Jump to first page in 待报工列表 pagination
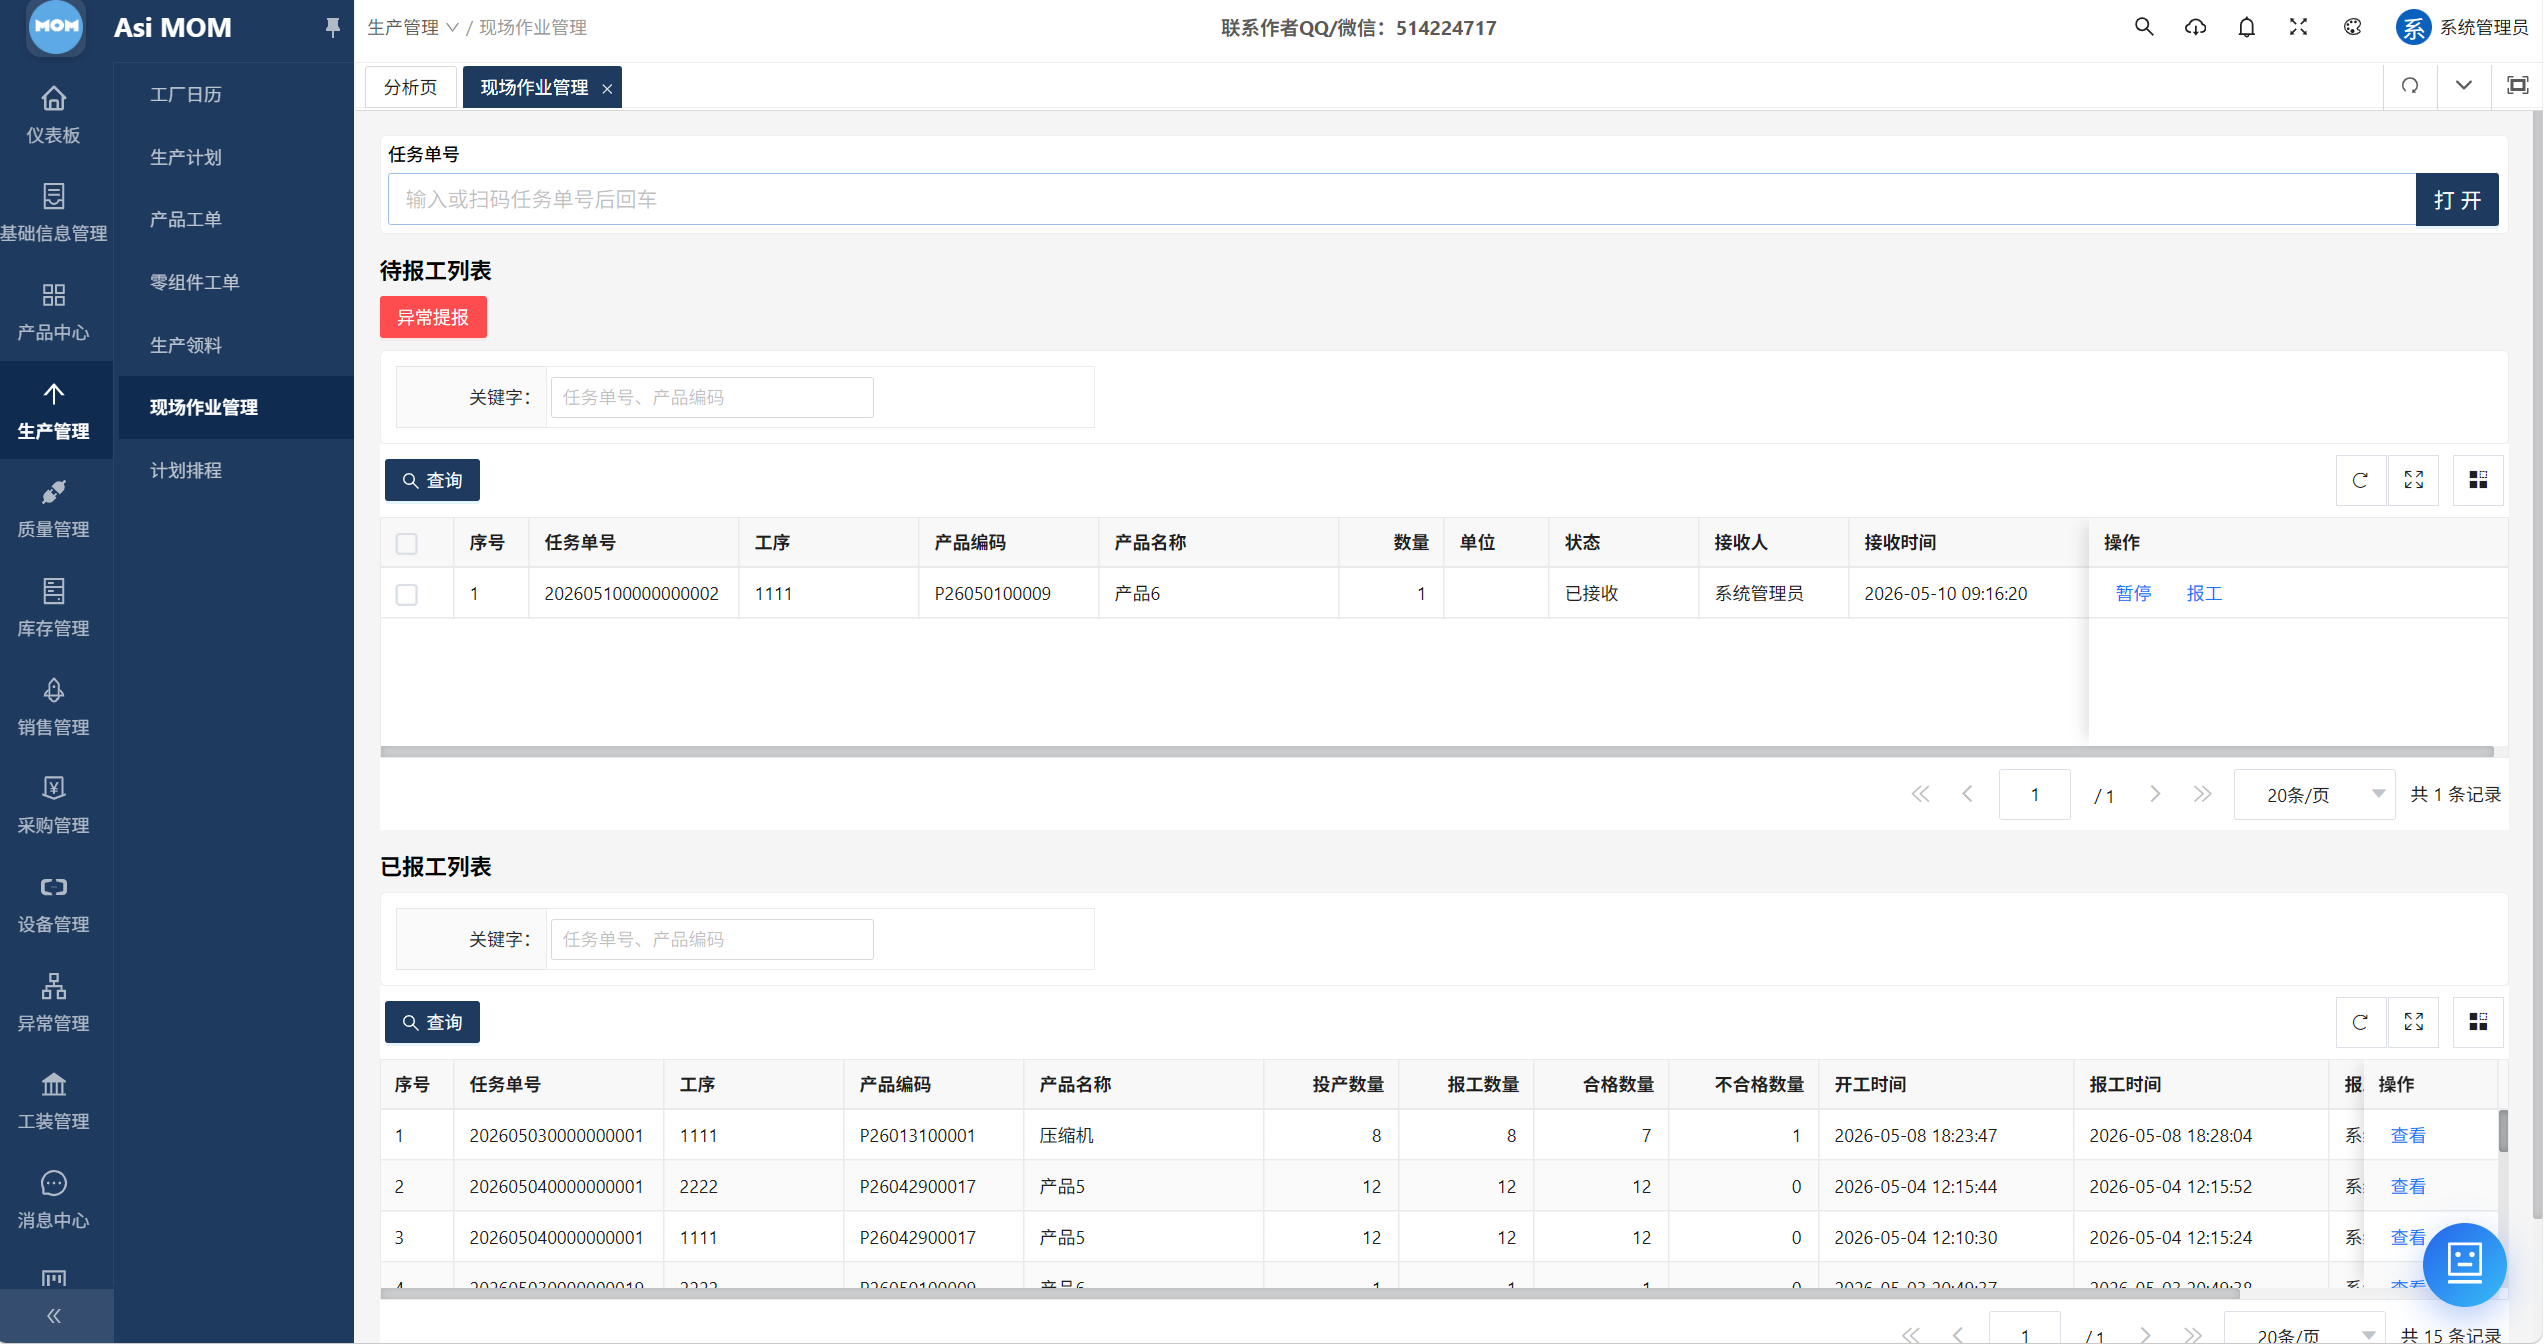 pos(1920,794)
